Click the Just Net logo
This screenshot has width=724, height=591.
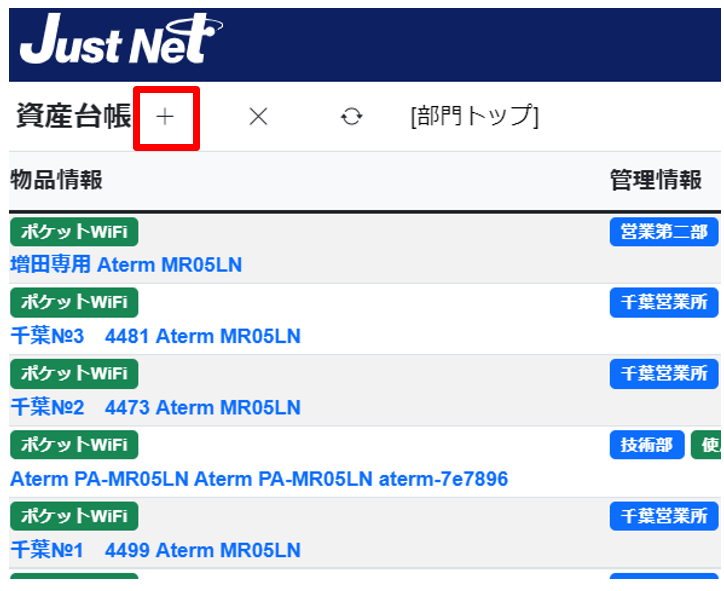point(120,42)
